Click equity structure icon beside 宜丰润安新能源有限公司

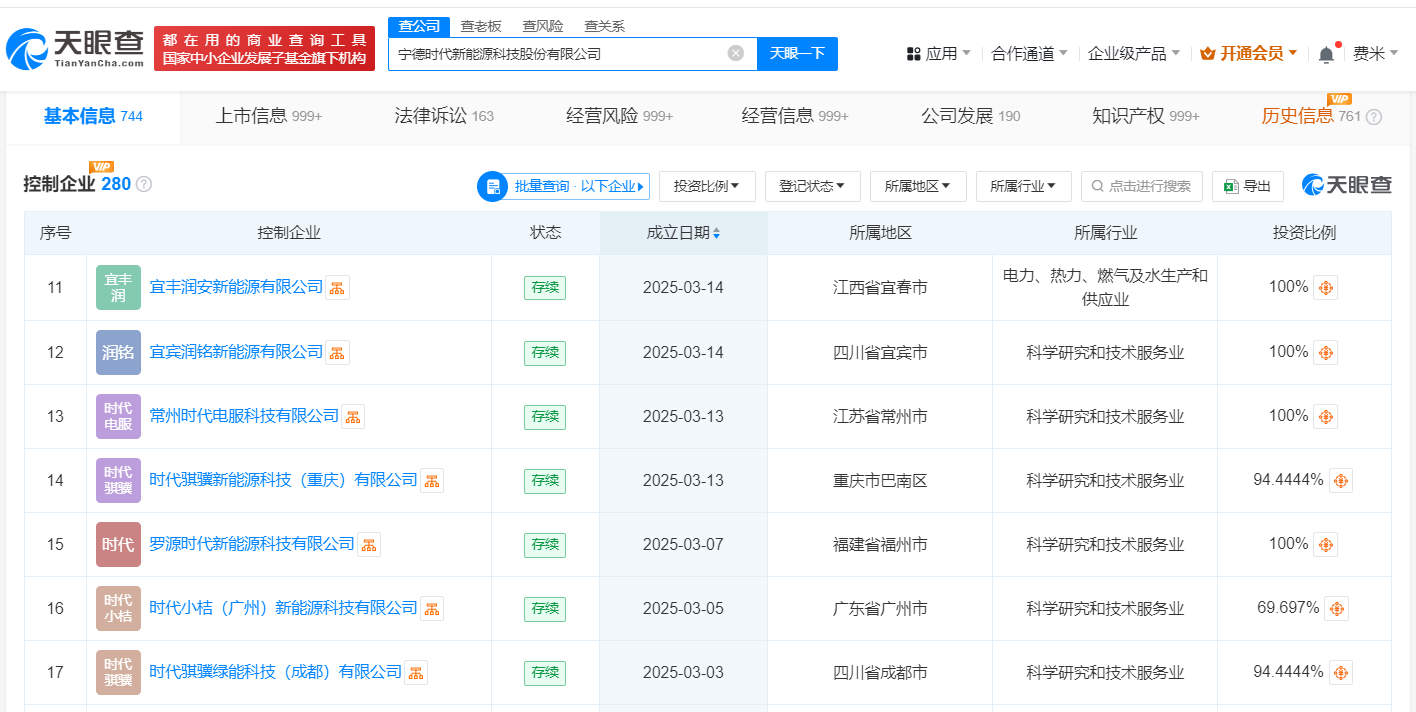tap(337, 288)
